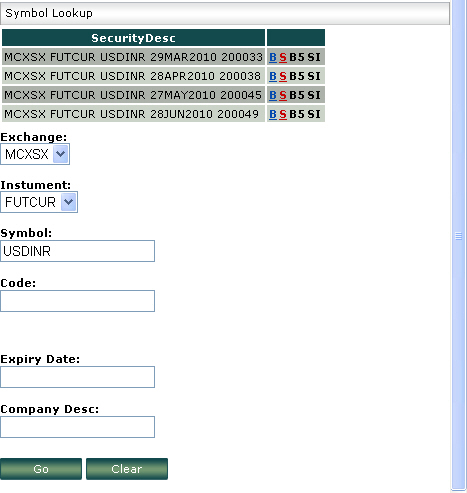Click the red S link for 29MAR2010 contract
Viewport: 467px width, 493px height.
(283, 57)
